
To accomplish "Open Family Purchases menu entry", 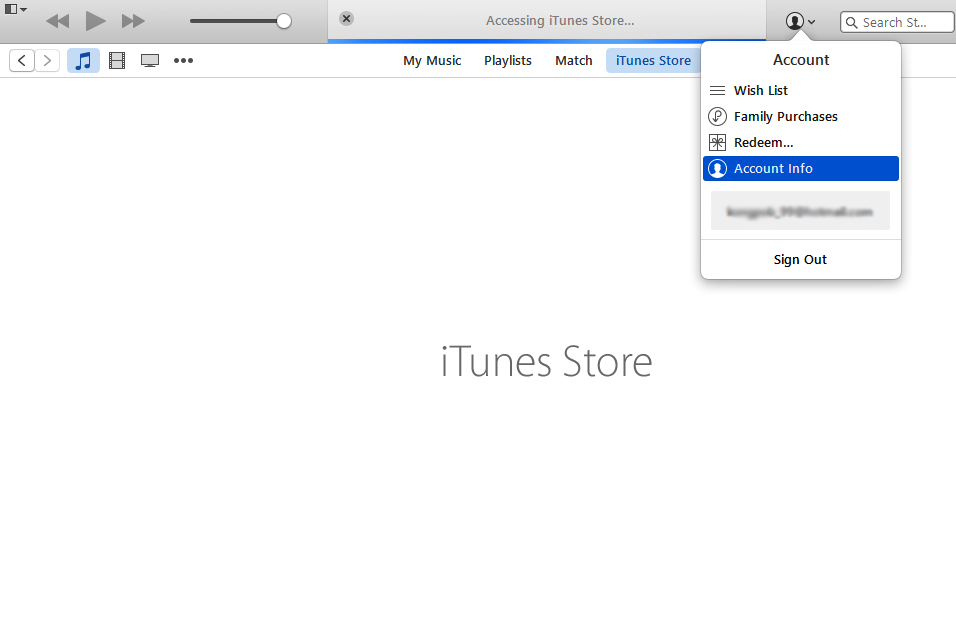I will pyautogui.click(x=801, y=116).
